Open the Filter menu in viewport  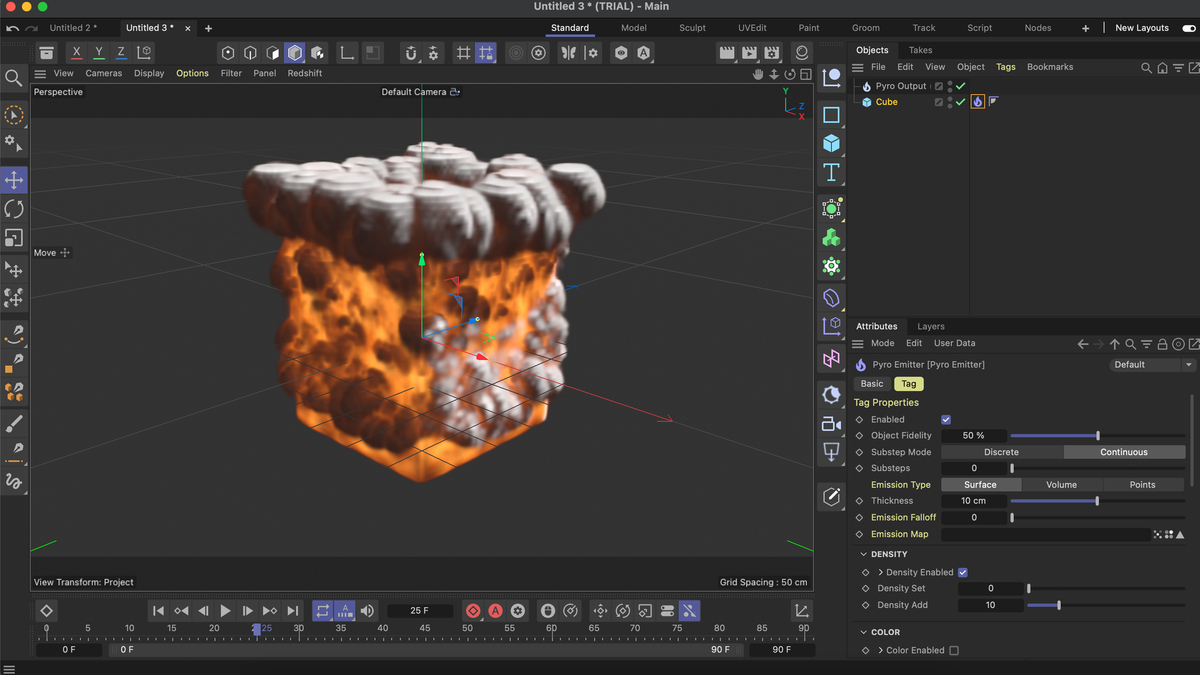point(231,73)
